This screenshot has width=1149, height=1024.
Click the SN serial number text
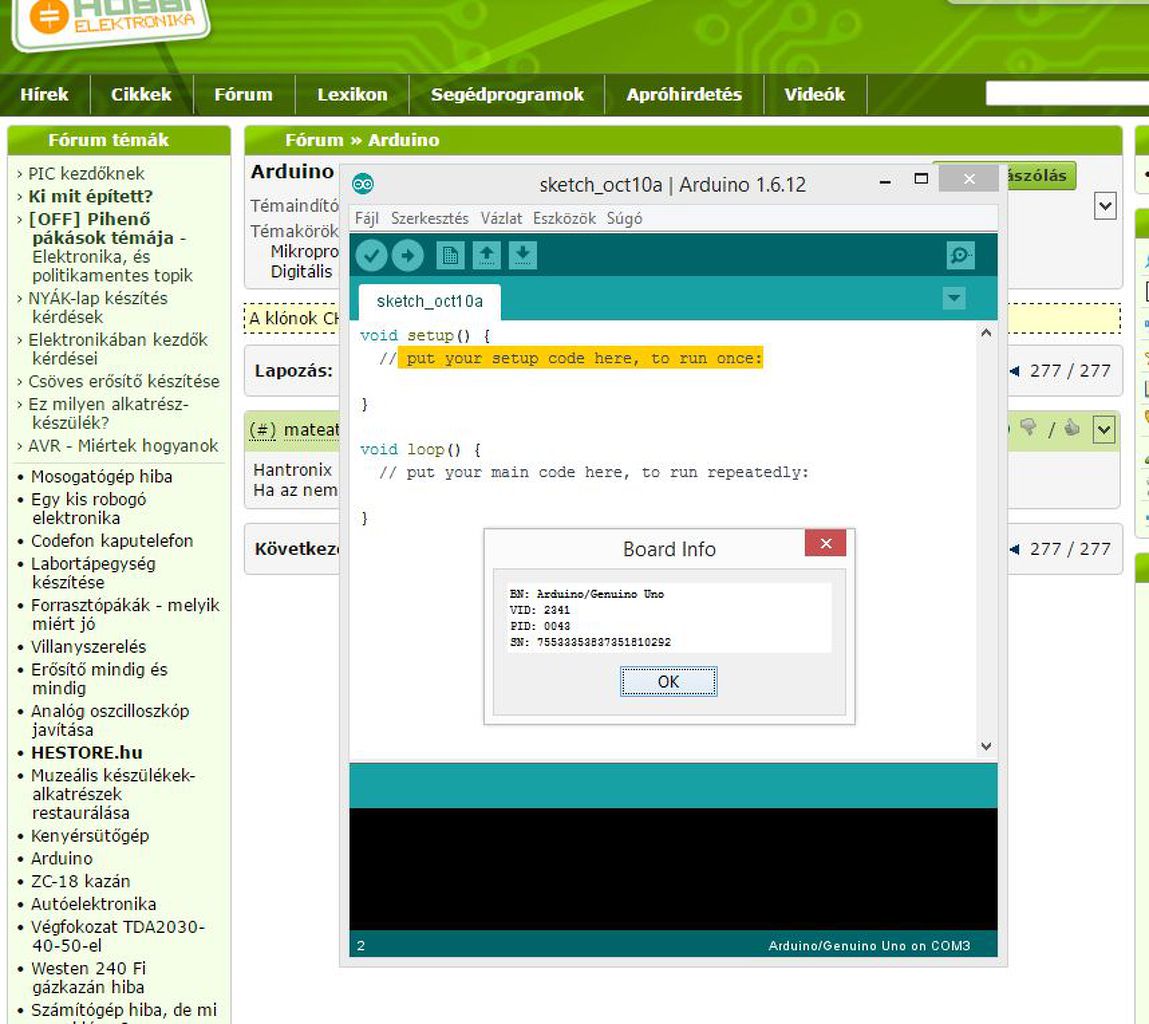click(590, 642)
